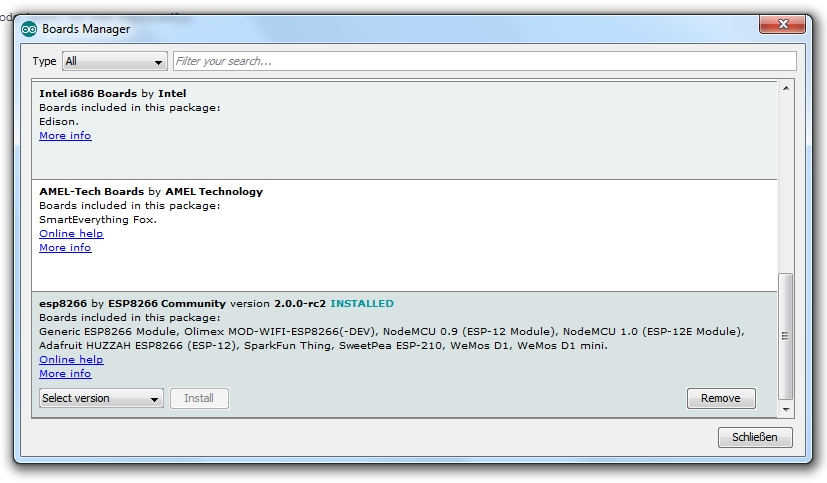Image resolution: width=827 pixels, height=483 pixels.
Task: Open Online help link for AMEL-Tech Boards
Action: point(71,234)
